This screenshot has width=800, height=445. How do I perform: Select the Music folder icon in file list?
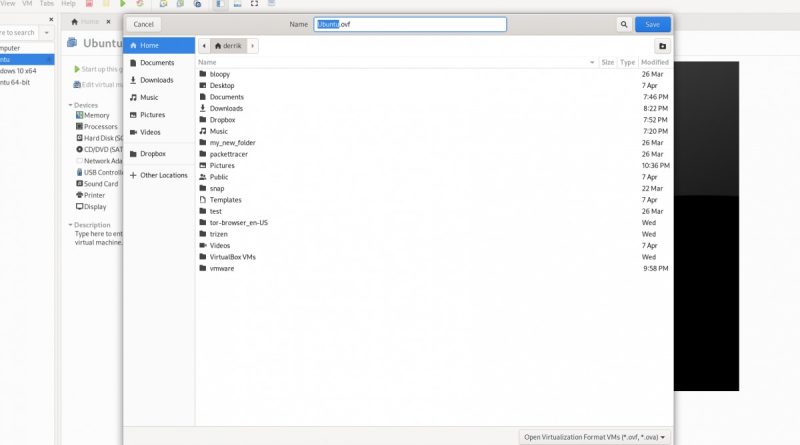[x=203, y=131]
